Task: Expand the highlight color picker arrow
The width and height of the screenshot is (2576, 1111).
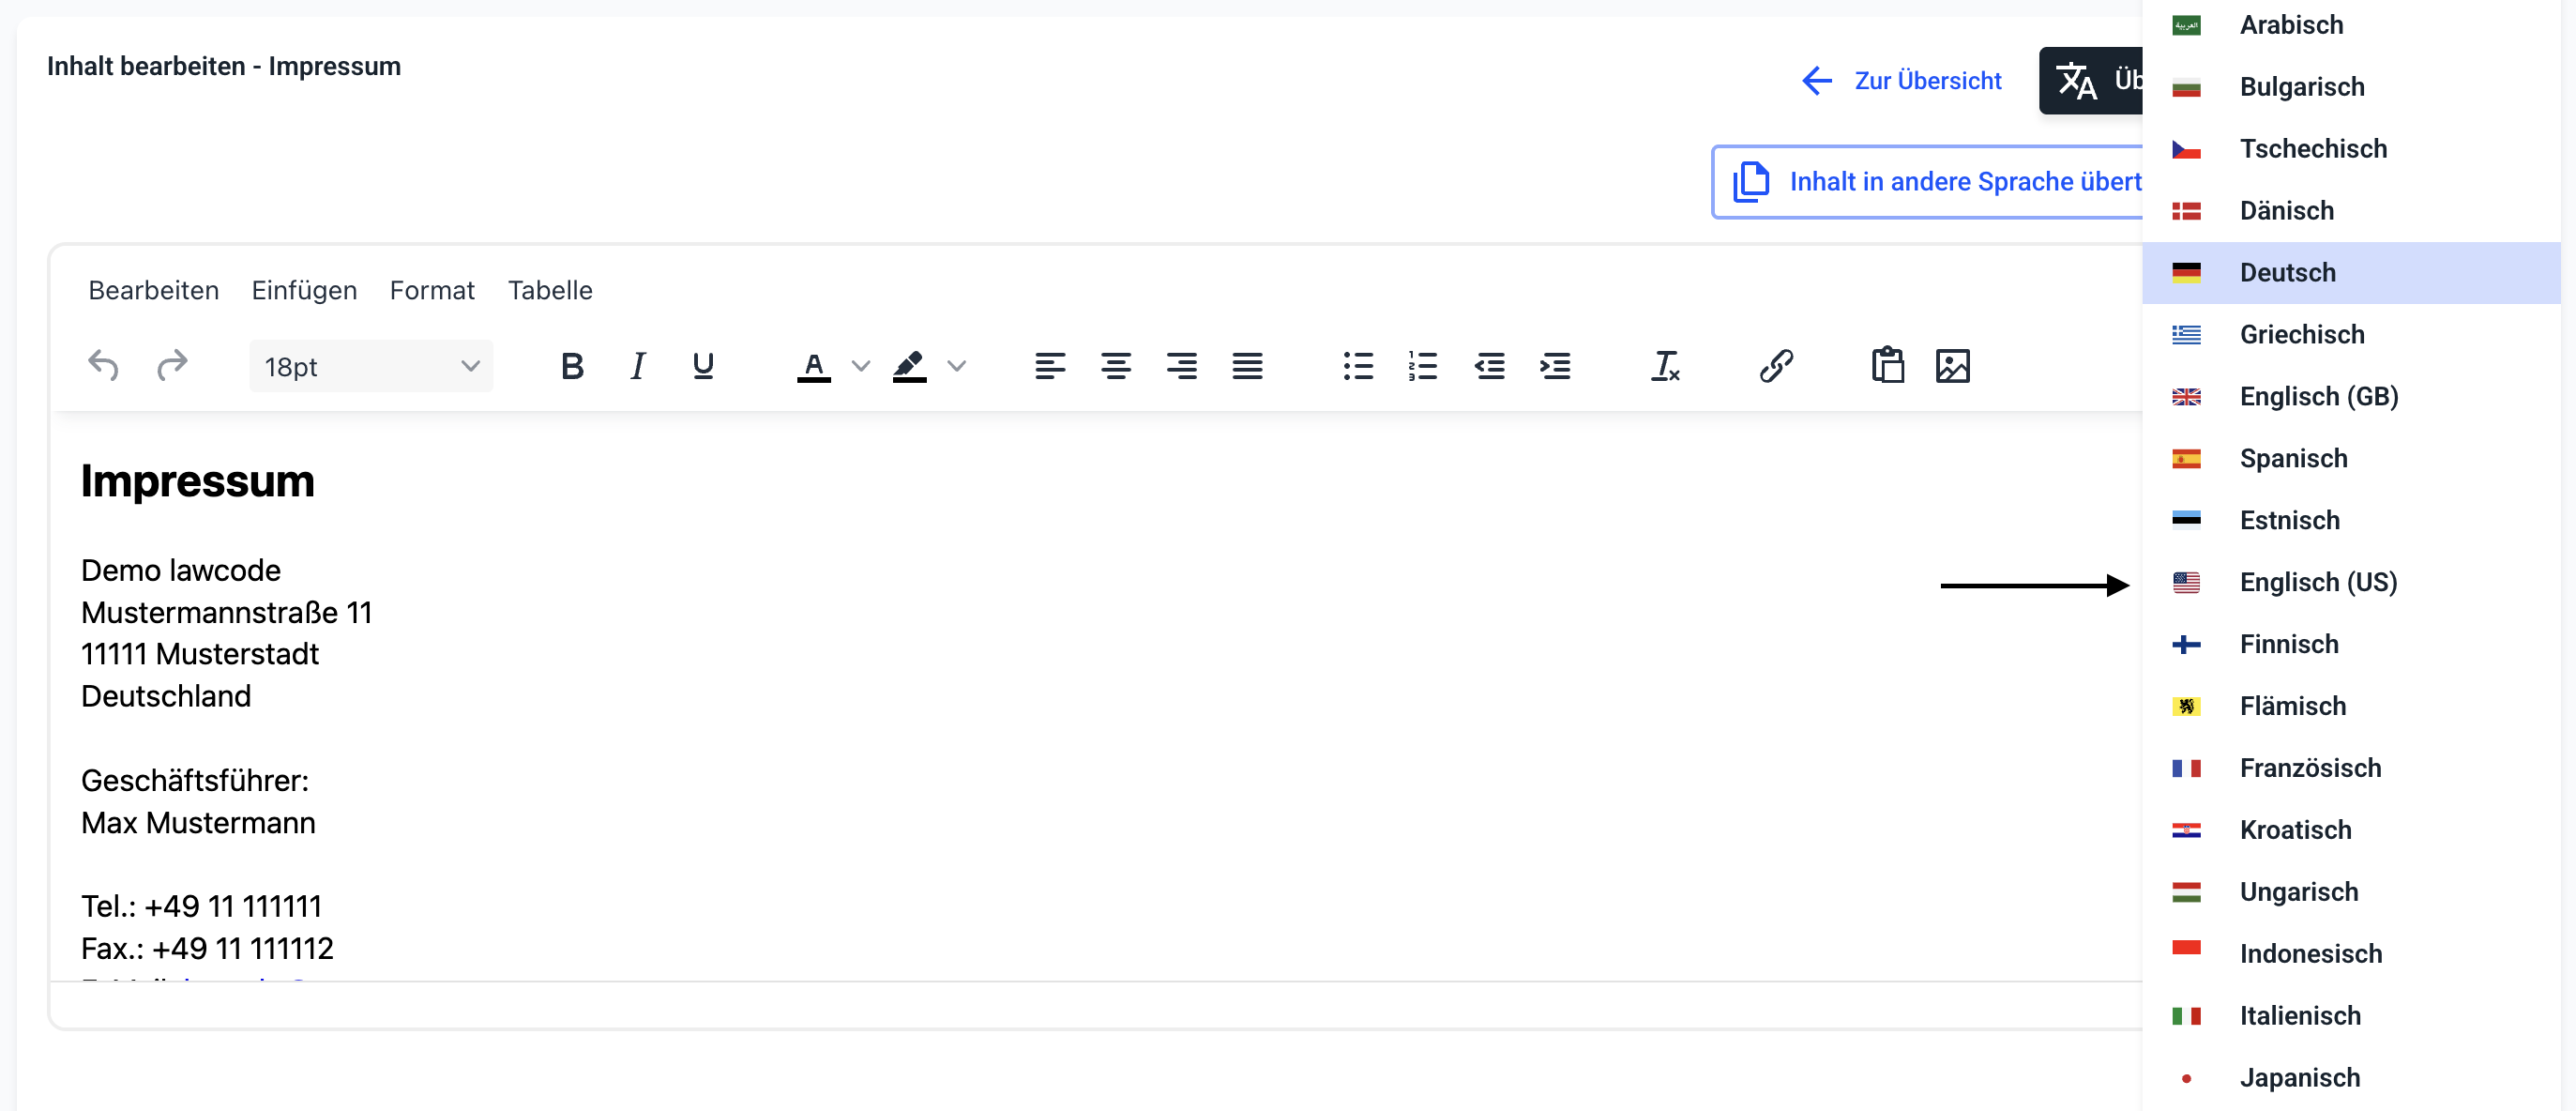Action: pyautogui.click(x=957, y=366)
